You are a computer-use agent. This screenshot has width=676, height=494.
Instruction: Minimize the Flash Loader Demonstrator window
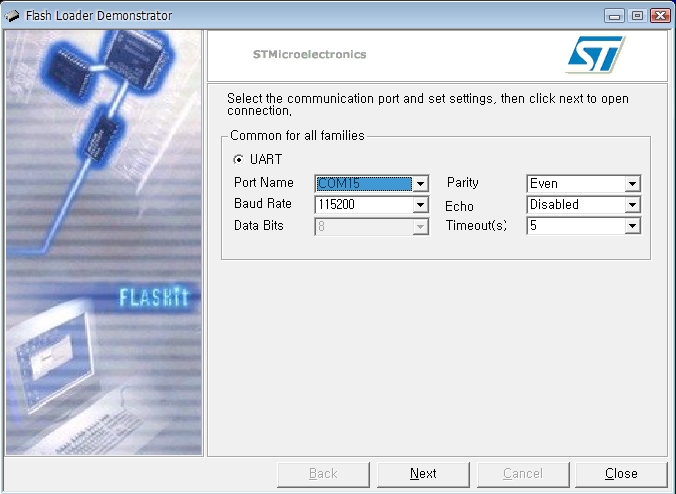[615, 16]
